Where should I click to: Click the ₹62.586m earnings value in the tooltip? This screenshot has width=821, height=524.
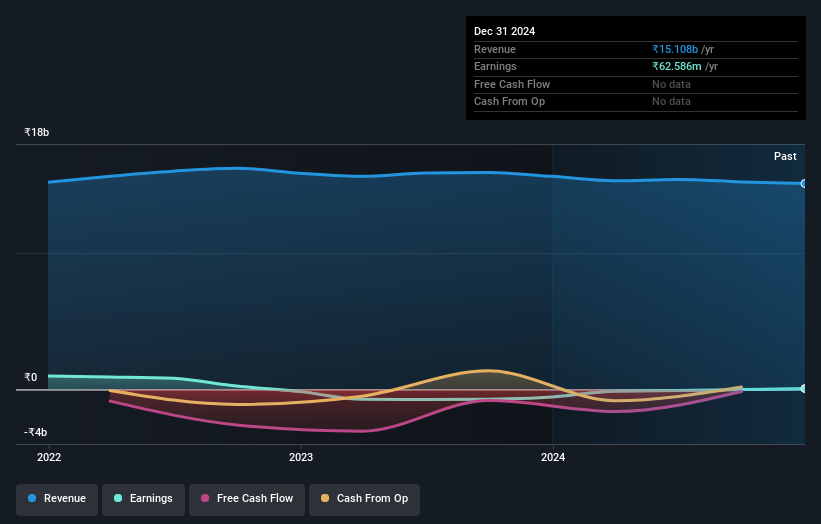(x=676, y=66)
